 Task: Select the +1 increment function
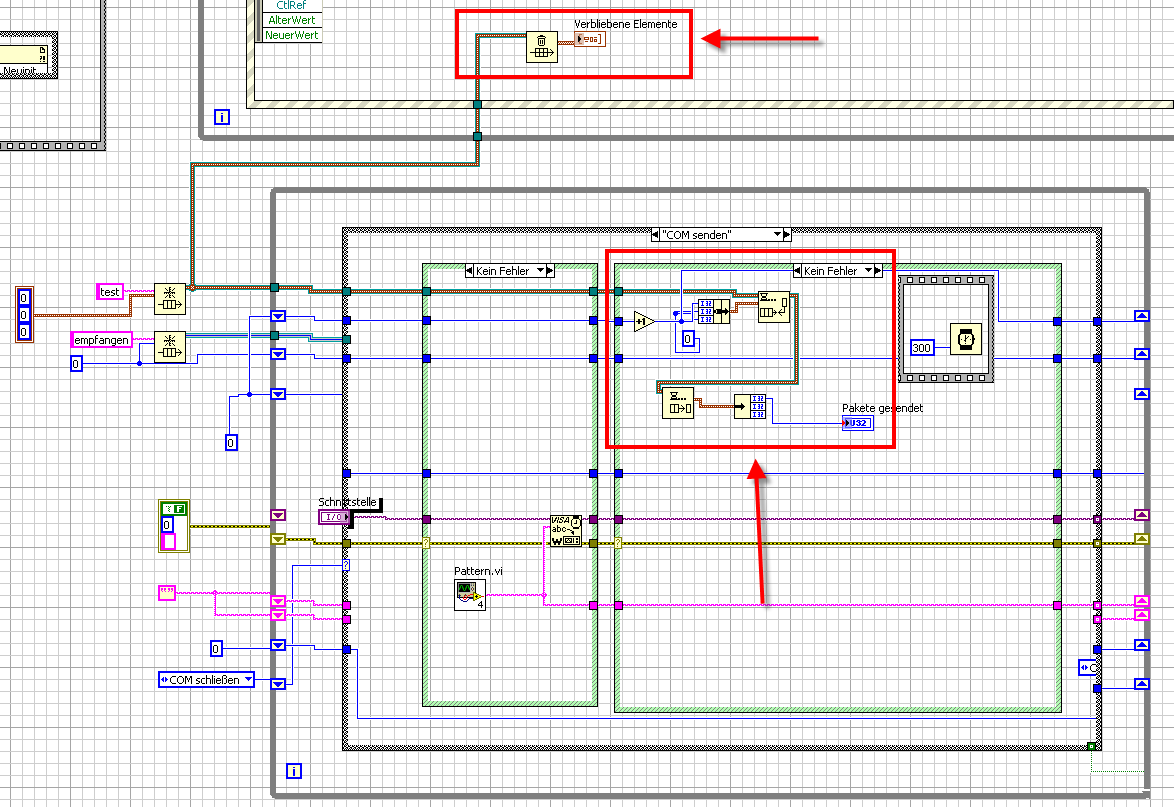click(x=644, y=322)
